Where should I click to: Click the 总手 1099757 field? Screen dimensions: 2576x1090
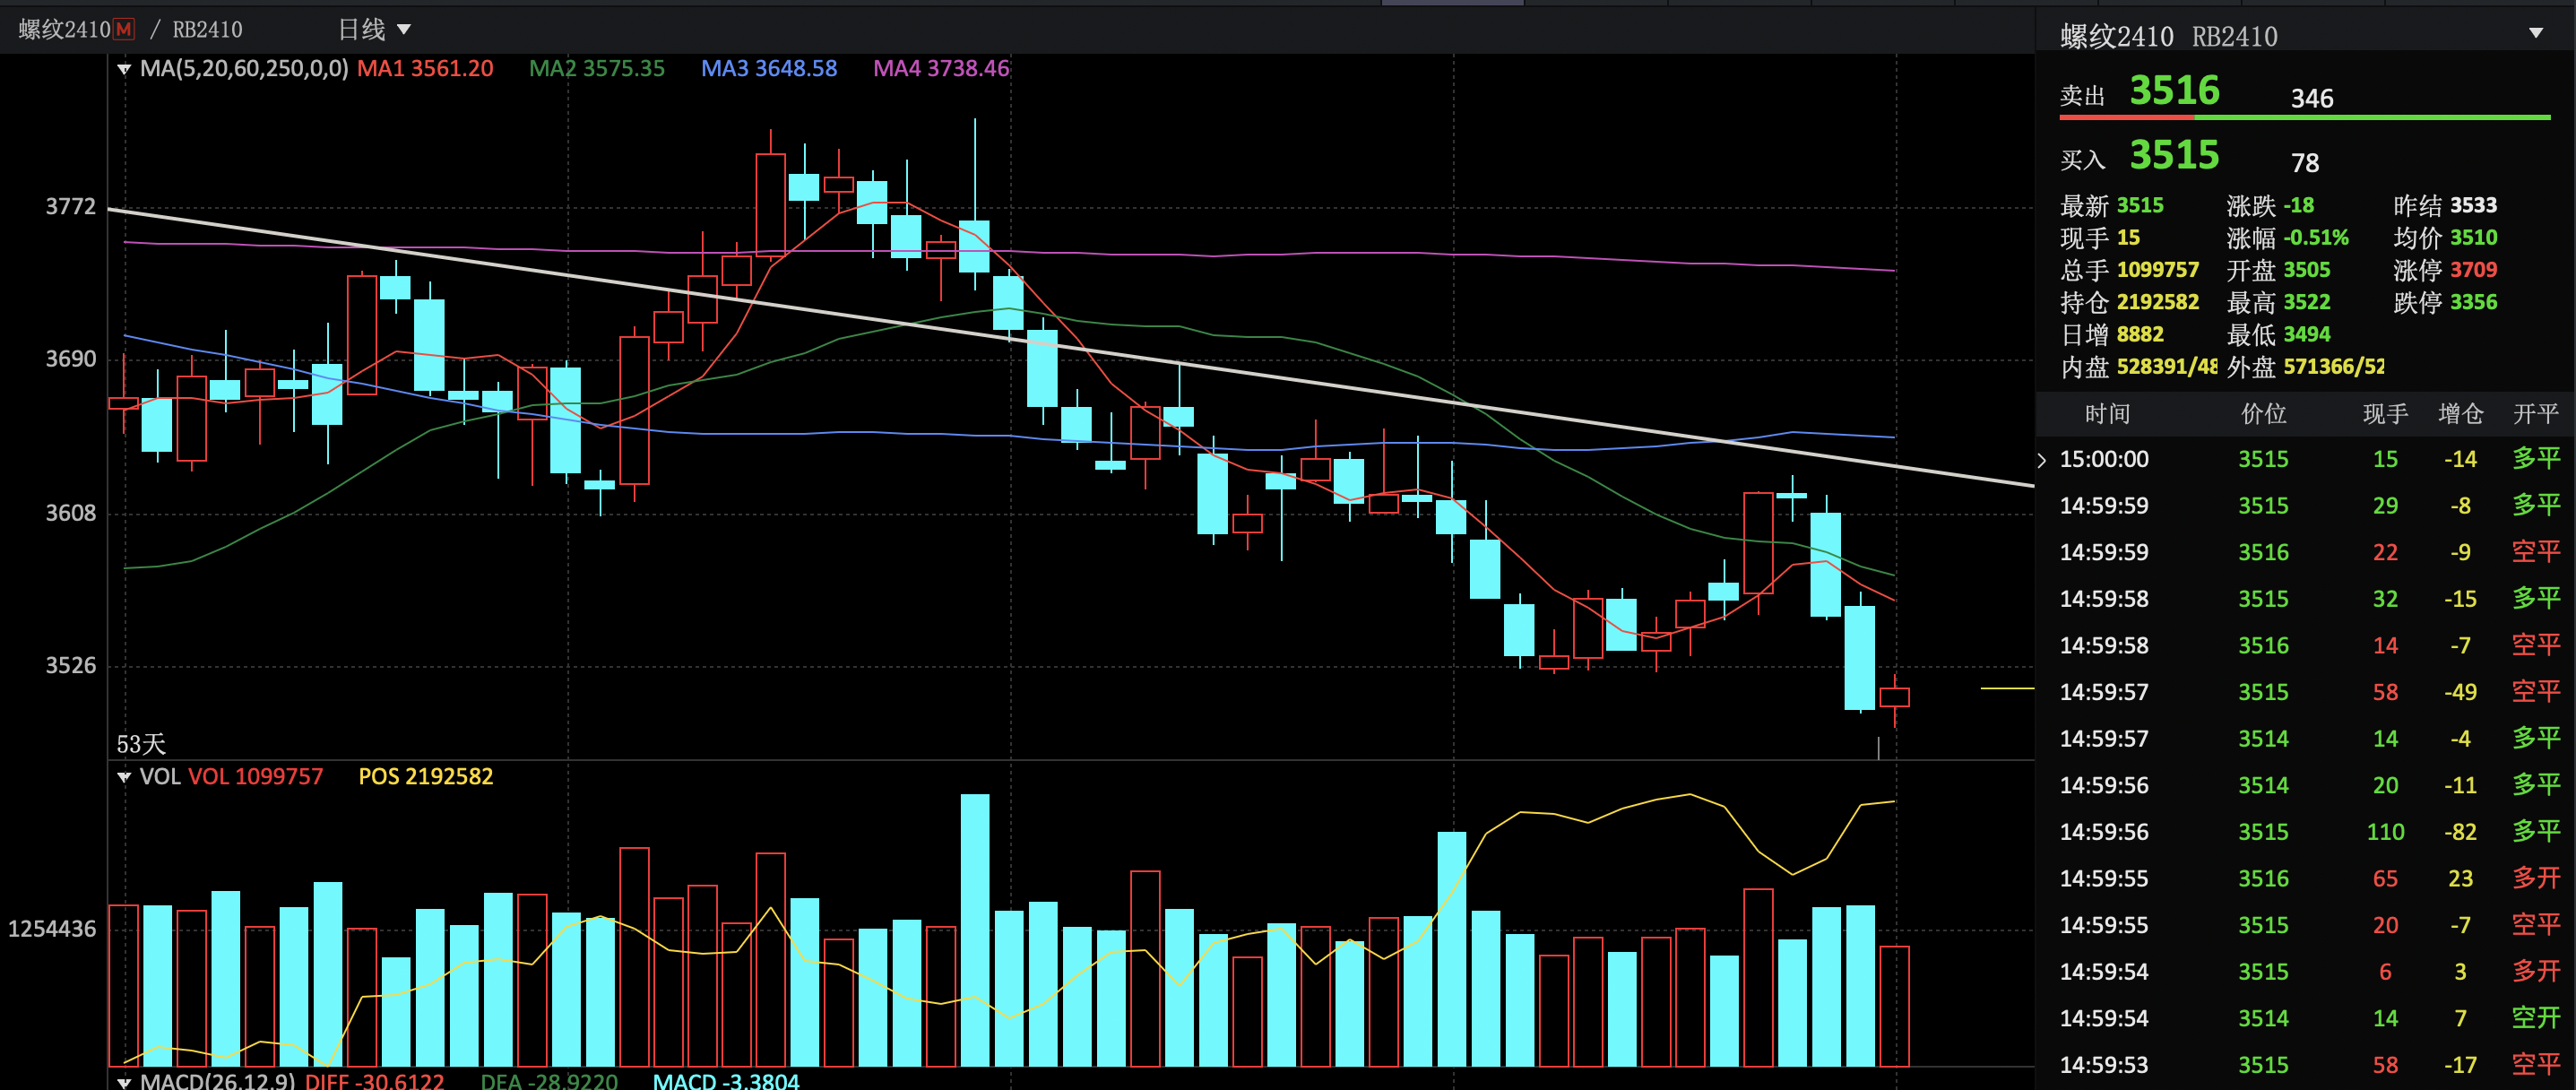click(x=2130, y=270)
